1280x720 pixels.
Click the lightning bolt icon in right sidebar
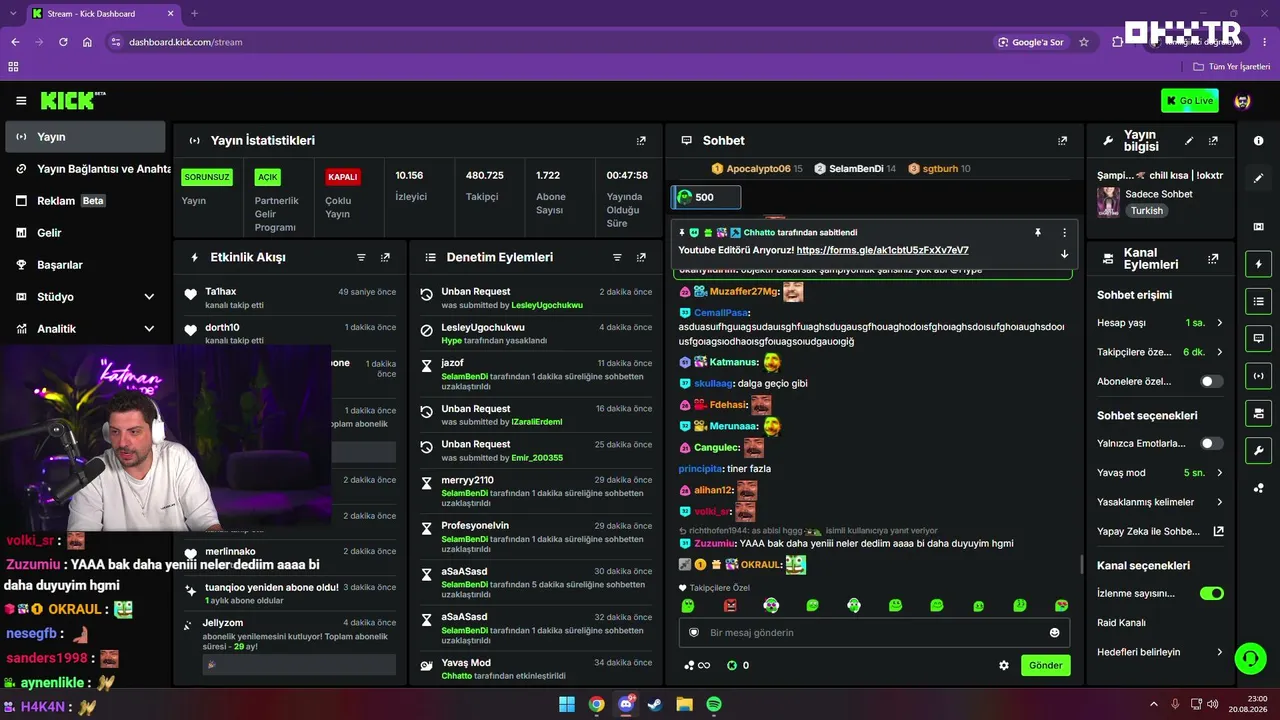[x=1258, y=264]
